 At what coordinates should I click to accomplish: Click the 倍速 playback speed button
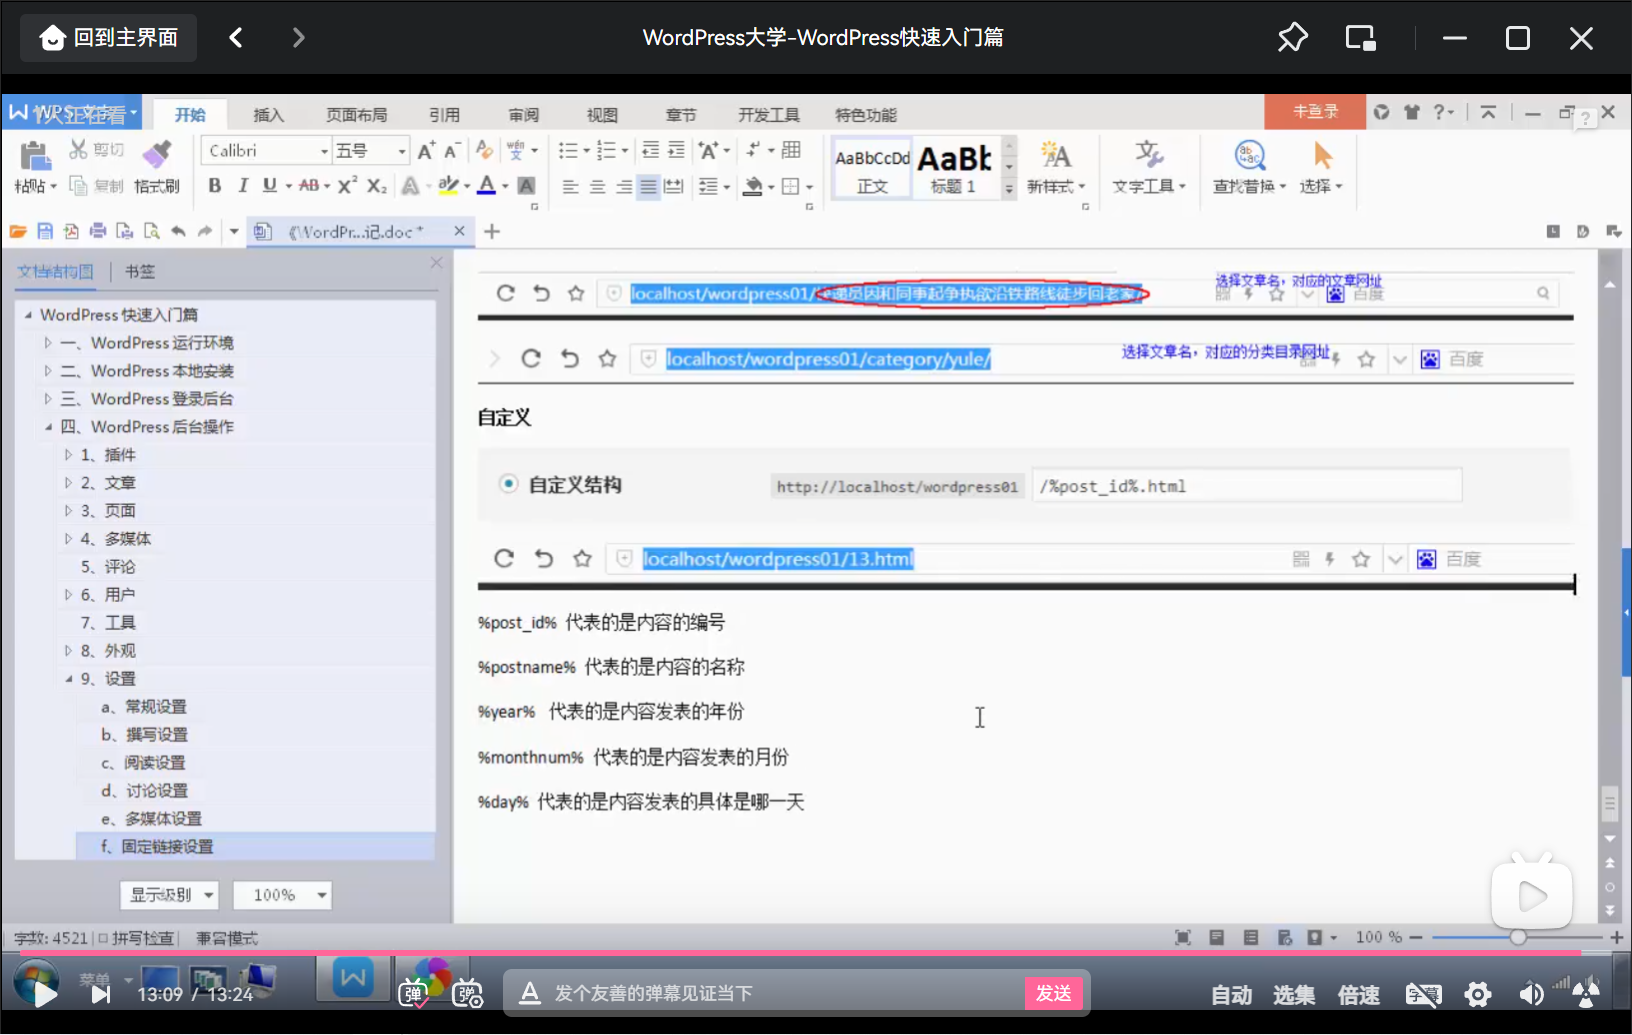1358,995
